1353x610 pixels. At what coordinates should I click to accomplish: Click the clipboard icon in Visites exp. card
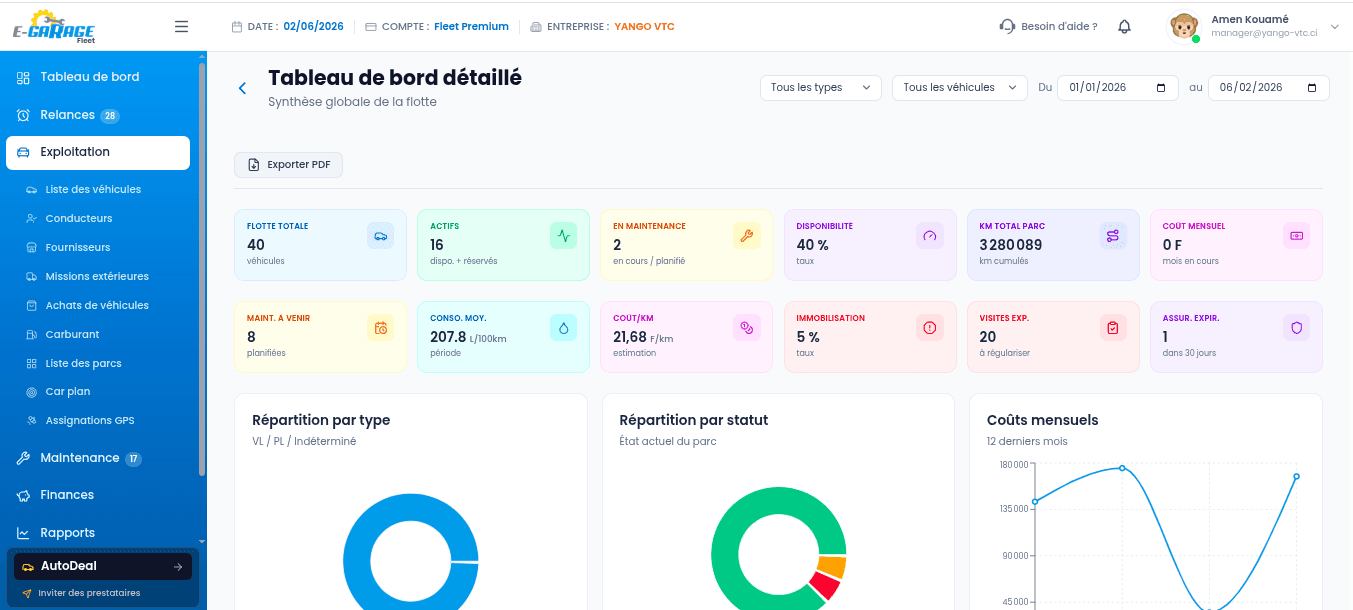[1113, 328]
